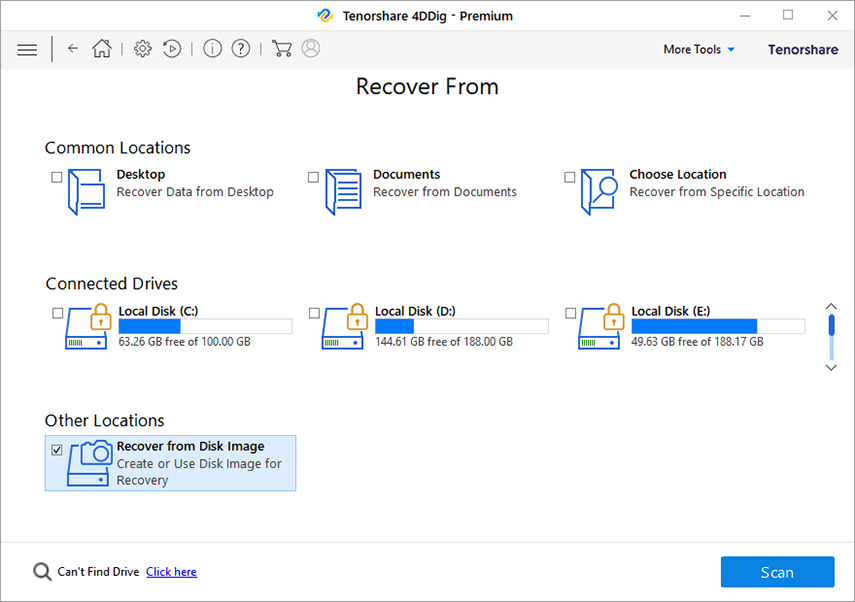Click the Connected Drives scrollbar thumb
This screenshot has height=602, width=855.
tap(831, 326)
